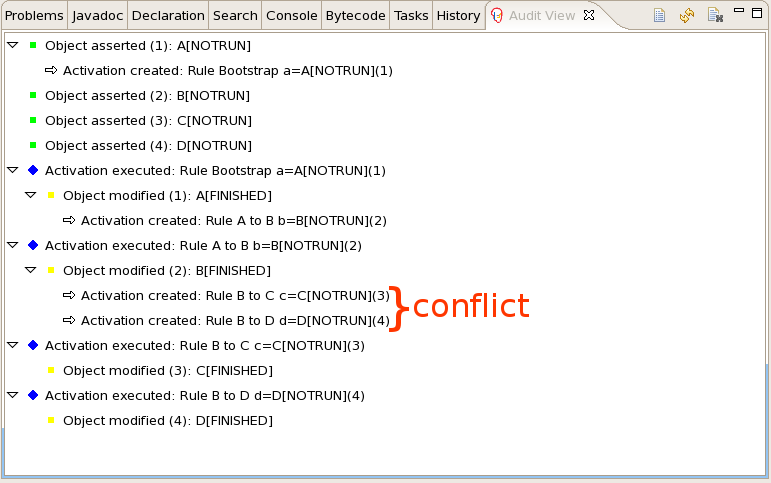Image resolution: width=771 pixels, height=483 pixels.
Task: Show the Console tab
Action: point(292,16)
